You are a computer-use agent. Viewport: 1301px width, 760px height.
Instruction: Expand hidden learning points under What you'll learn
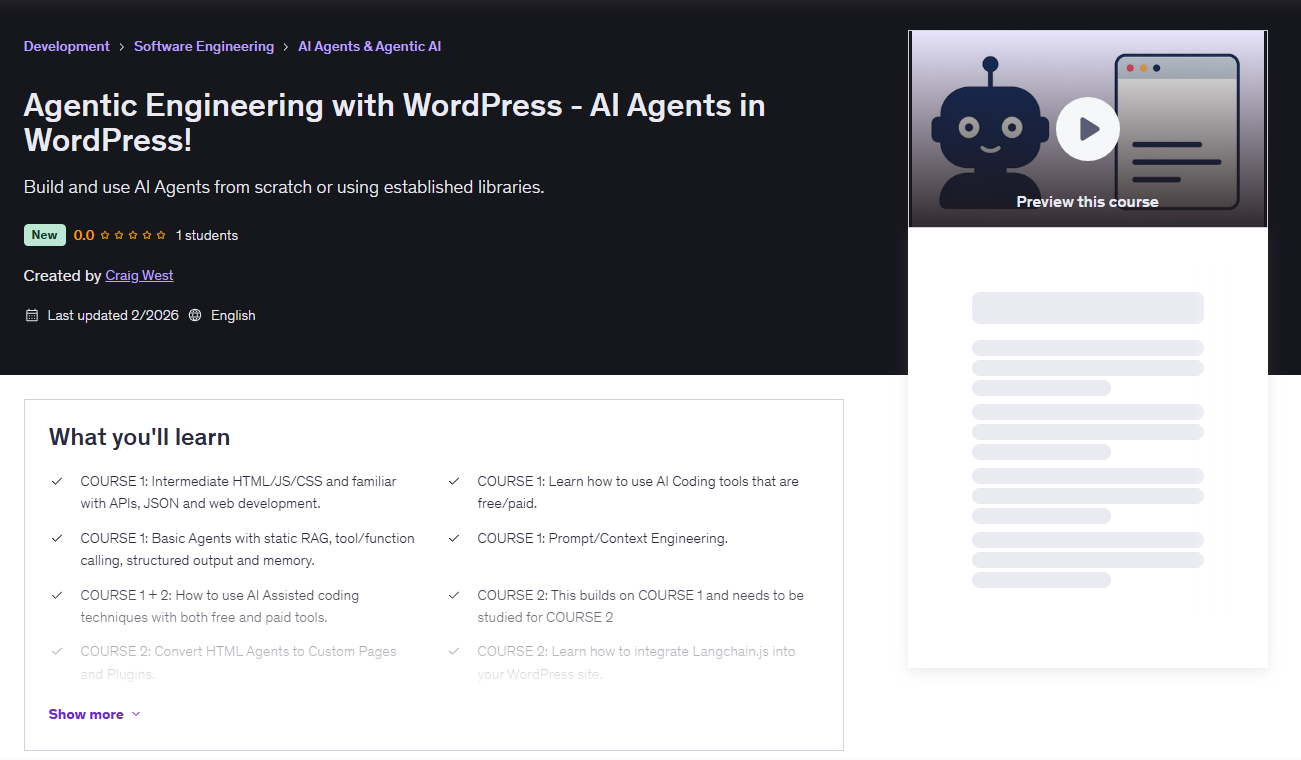point(85,713)
